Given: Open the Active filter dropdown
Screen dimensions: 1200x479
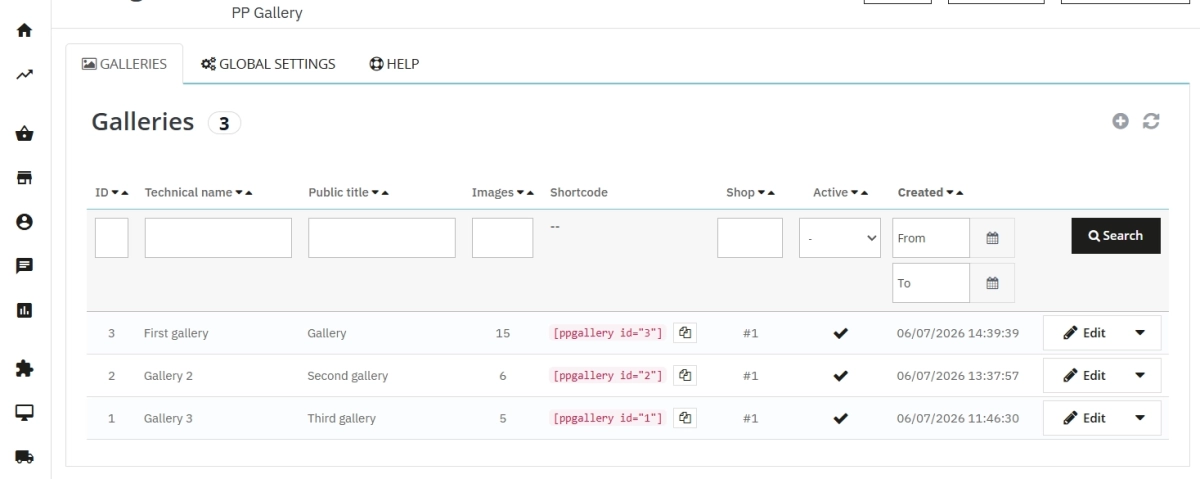Looking at the screenshot, I should (x=839, y=238).
